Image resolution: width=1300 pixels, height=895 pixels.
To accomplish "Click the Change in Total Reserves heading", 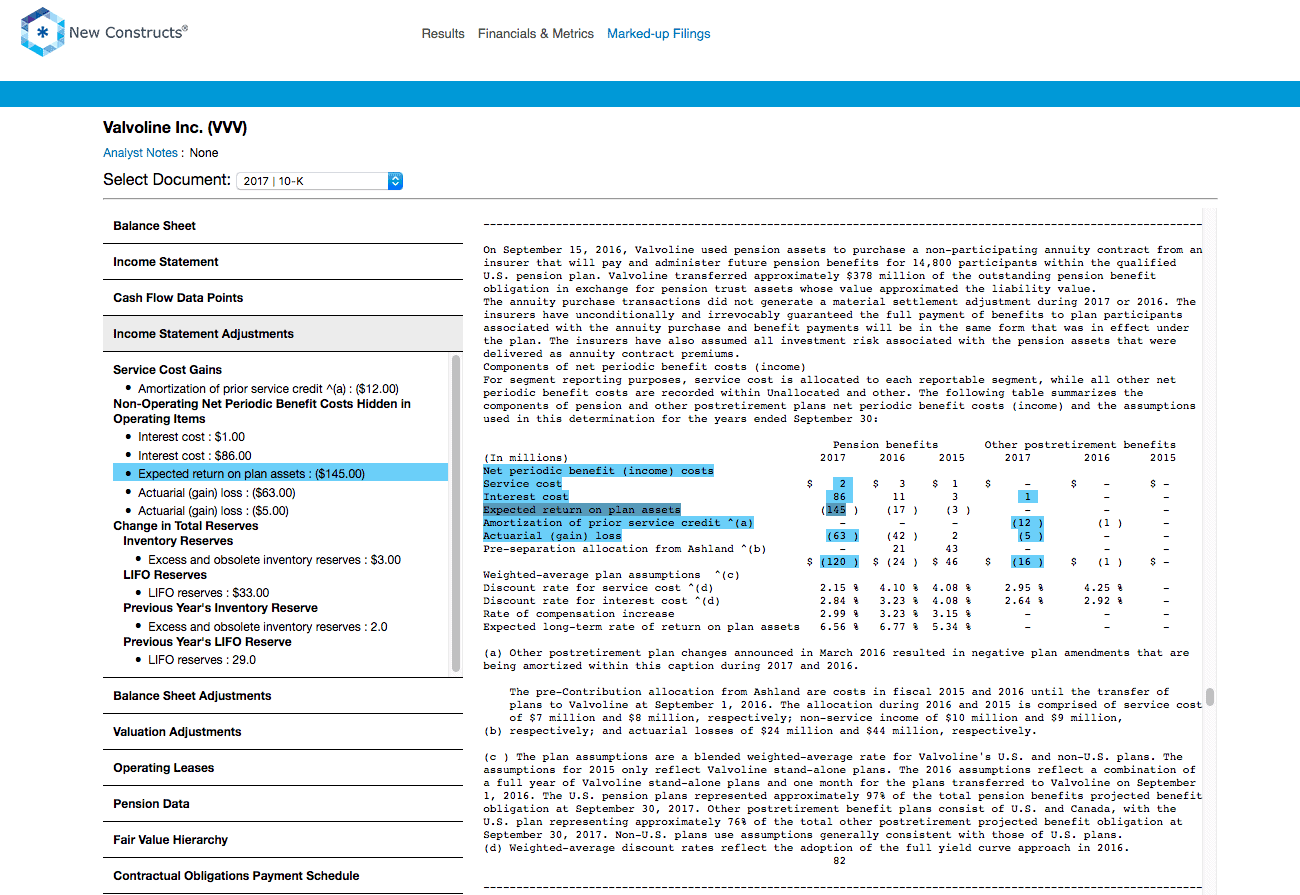I will click(x=186, y=526).
